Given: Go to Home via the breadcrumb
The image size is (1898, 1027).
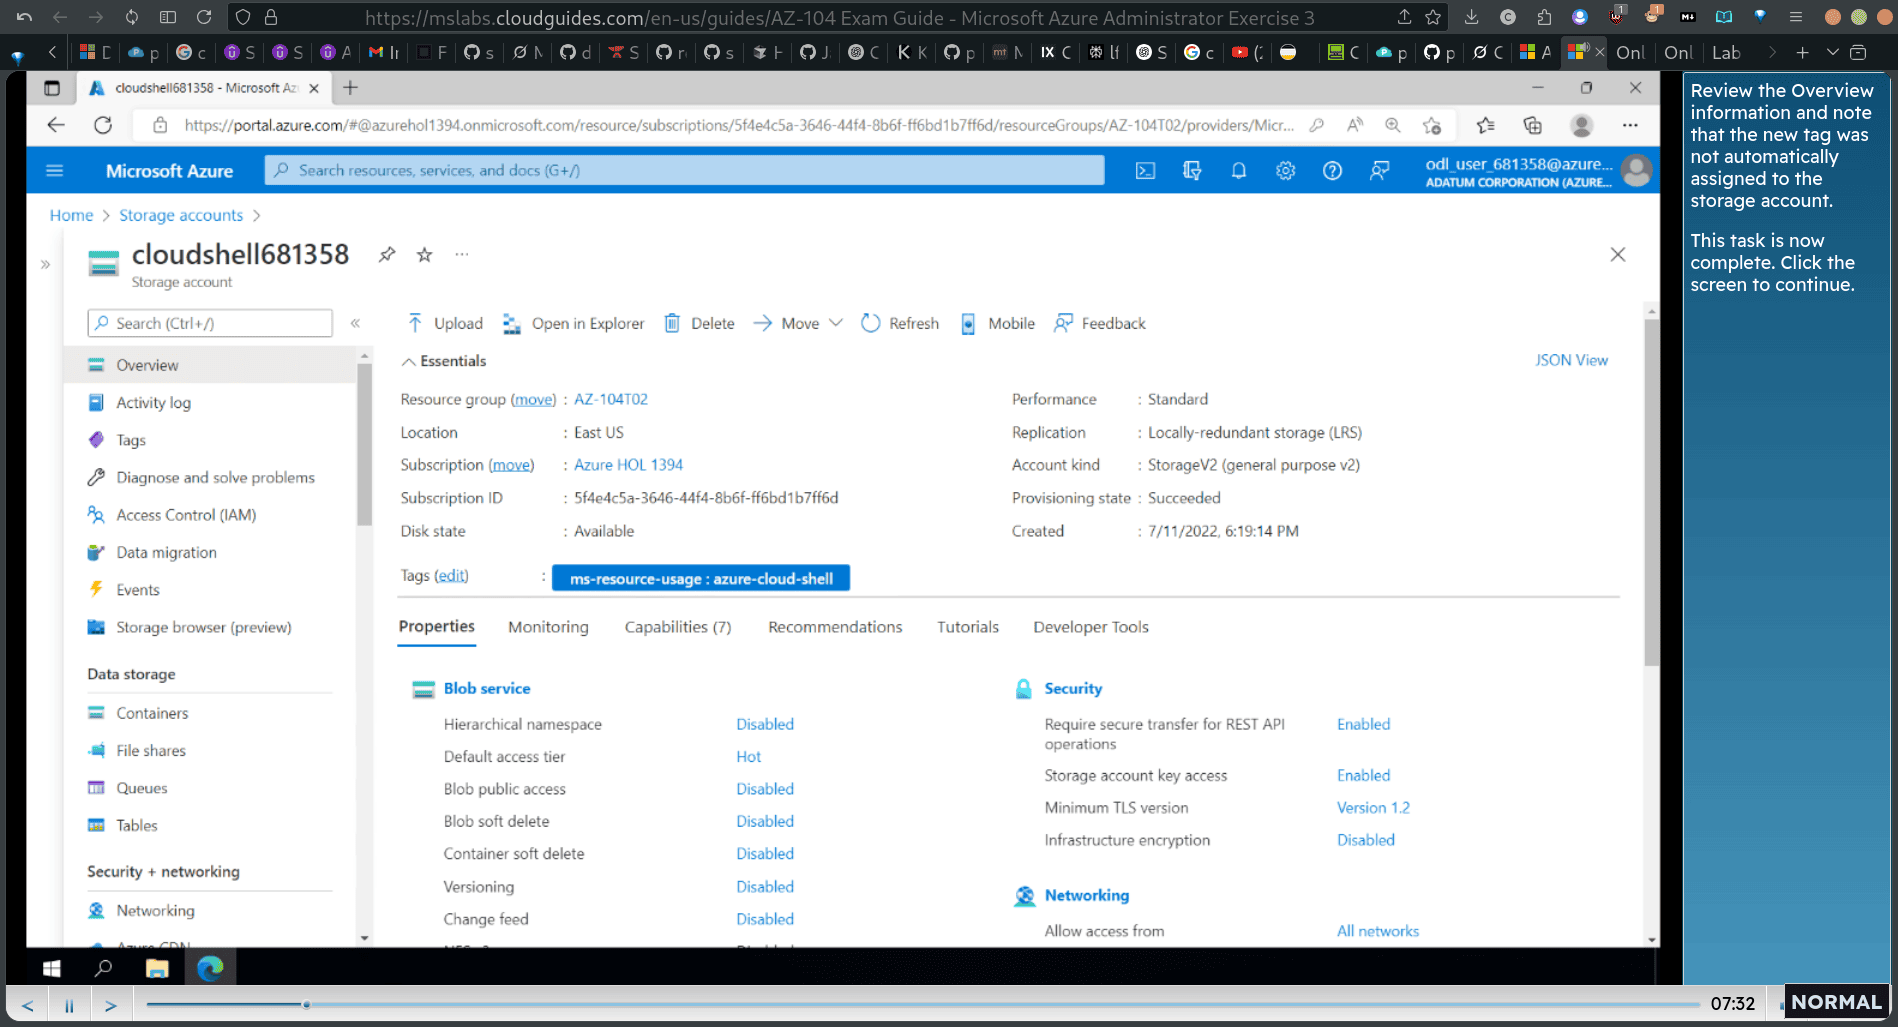Looking at the screenshot, I should tap(71, 215).
